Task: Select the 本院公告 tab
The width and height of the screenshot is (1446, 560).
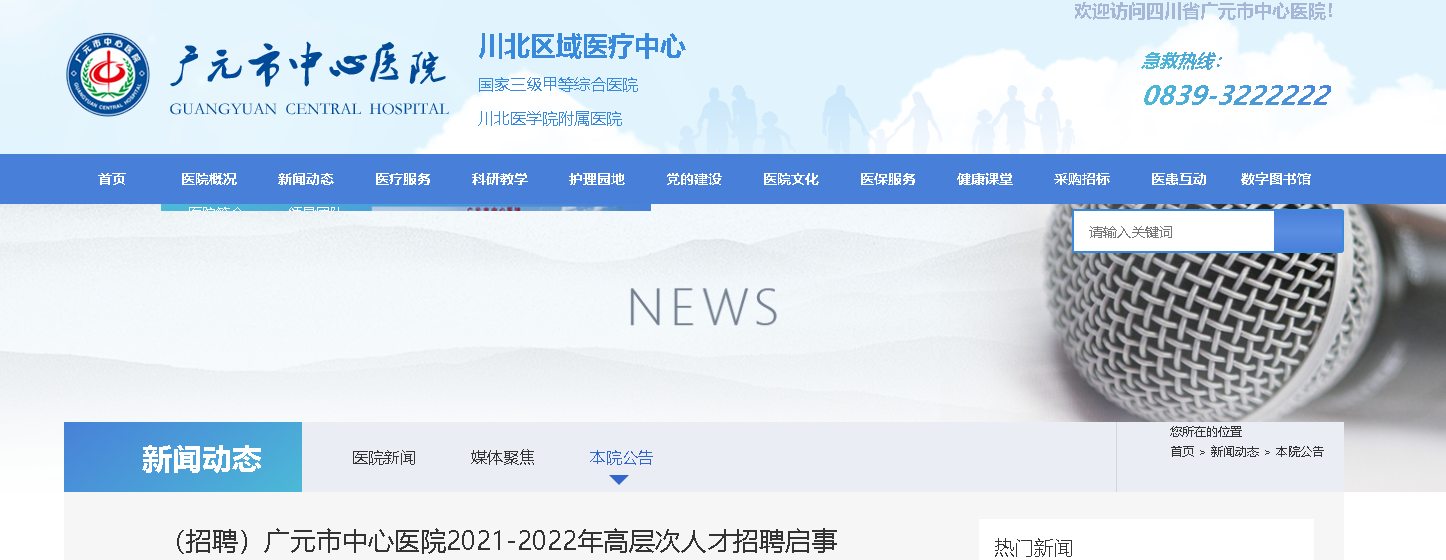Action: click(622, 458)
